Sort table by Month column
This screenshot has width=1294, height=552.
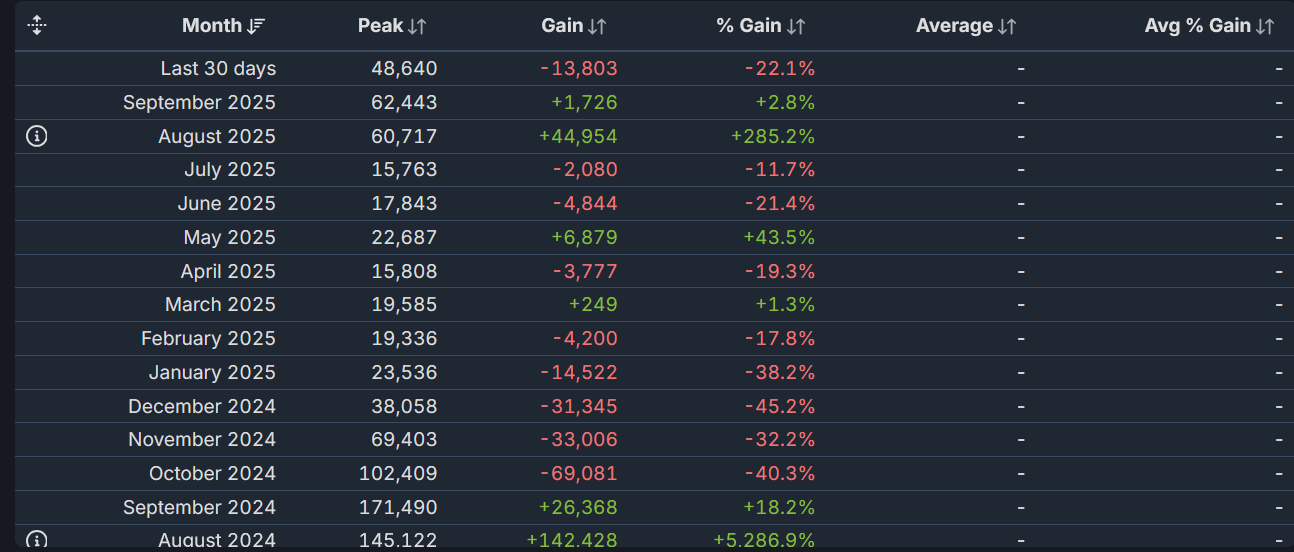224,26
